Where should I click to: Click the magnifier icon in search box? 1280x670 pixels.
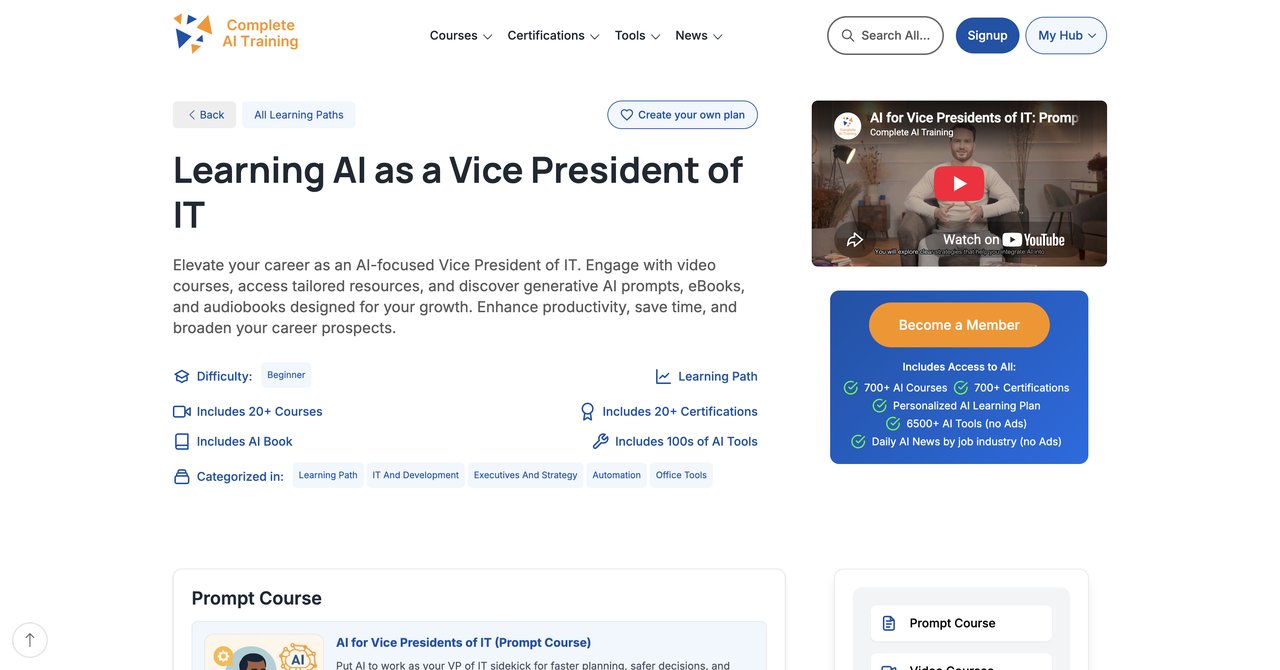pos(848,35)
